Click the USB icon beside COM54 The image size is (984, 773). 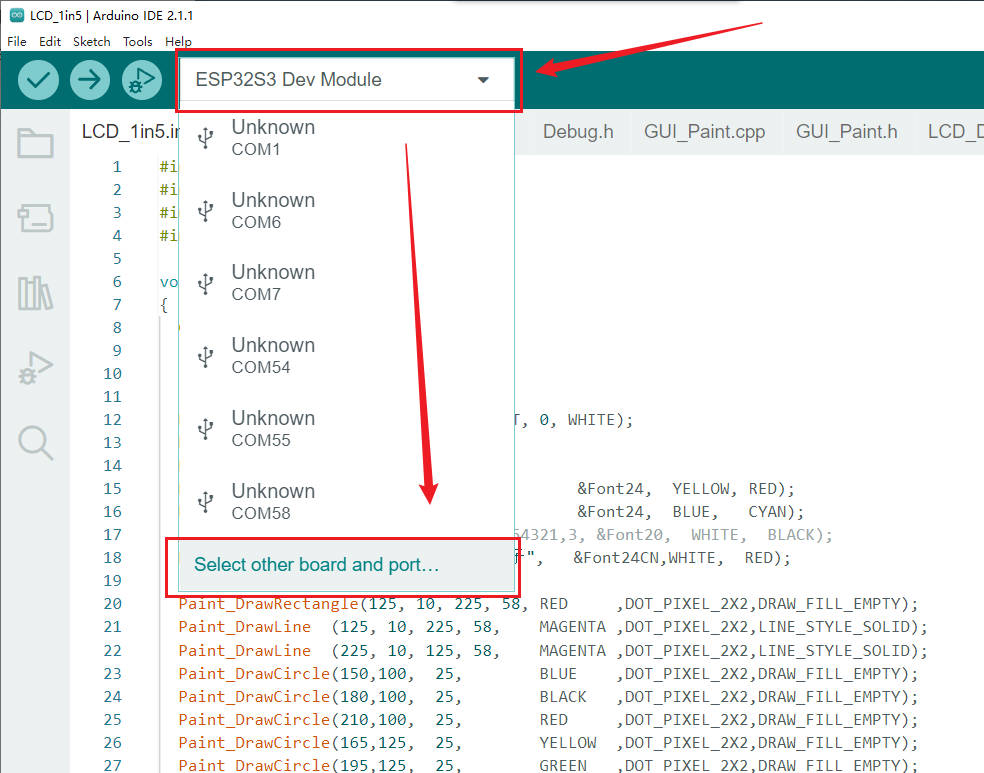point(205,356)
